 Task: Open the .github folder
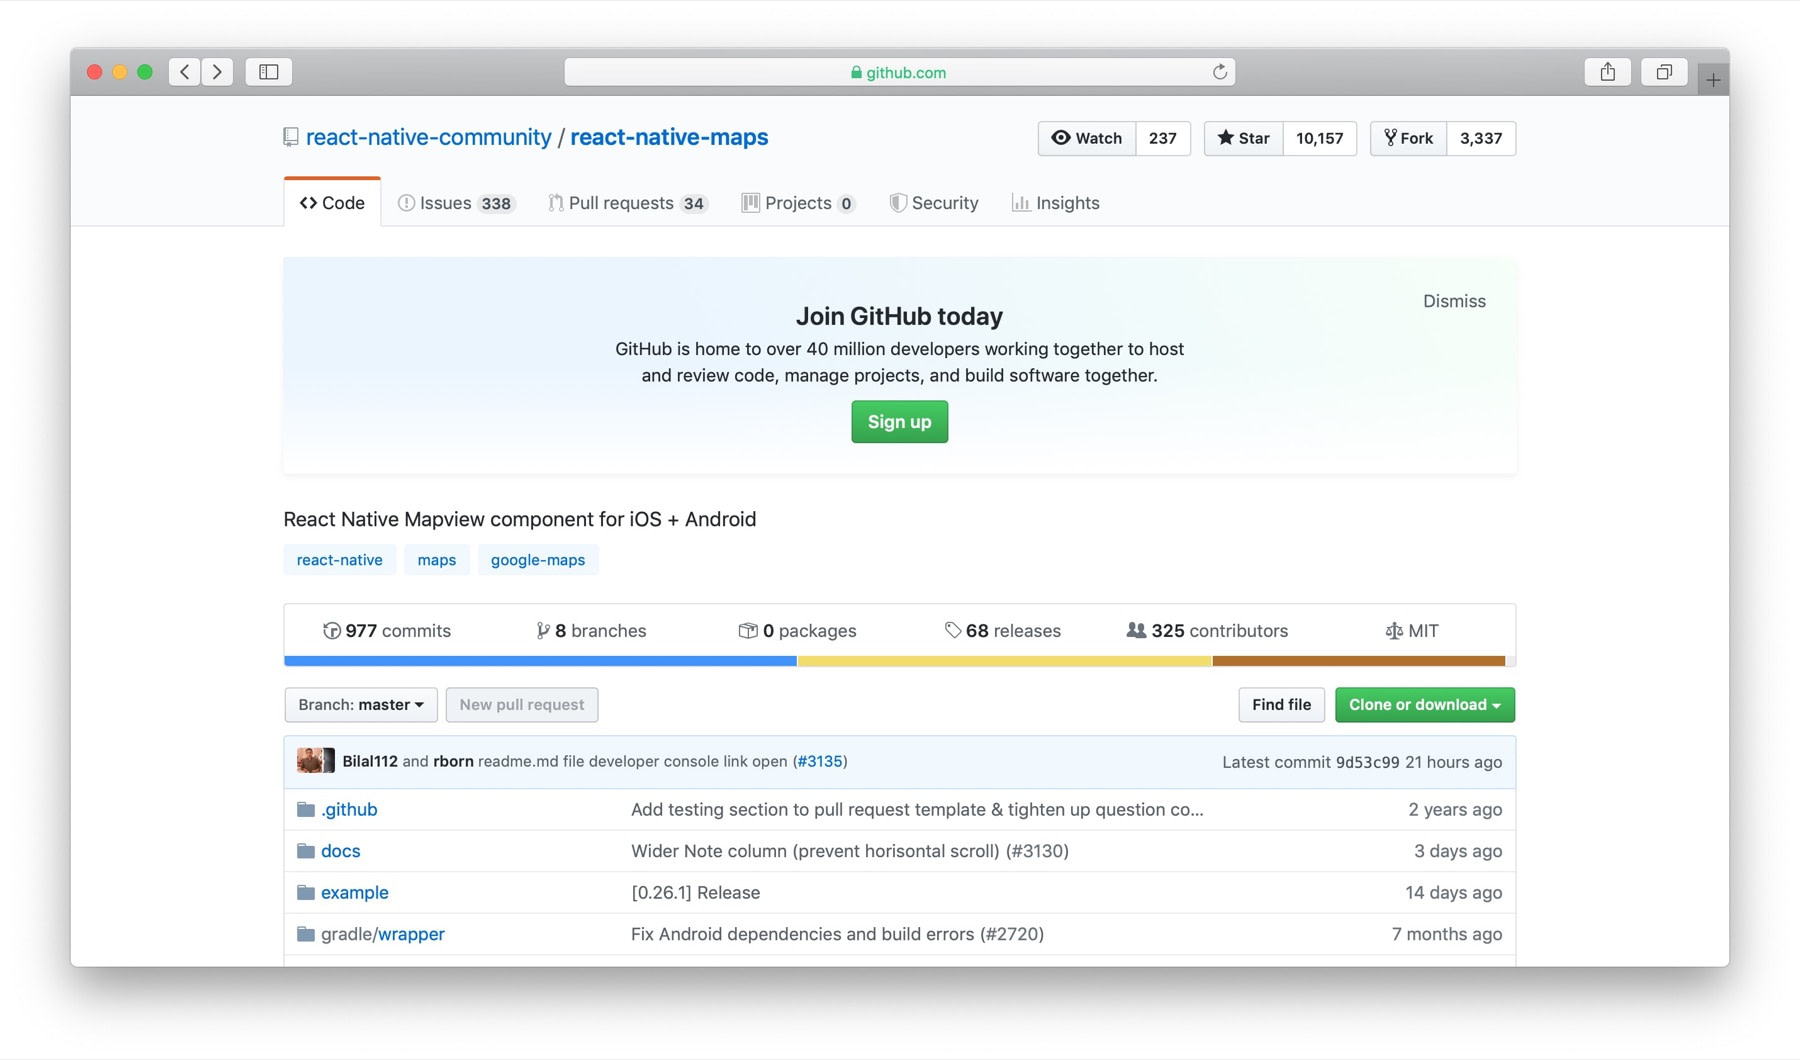coord(349,809)
